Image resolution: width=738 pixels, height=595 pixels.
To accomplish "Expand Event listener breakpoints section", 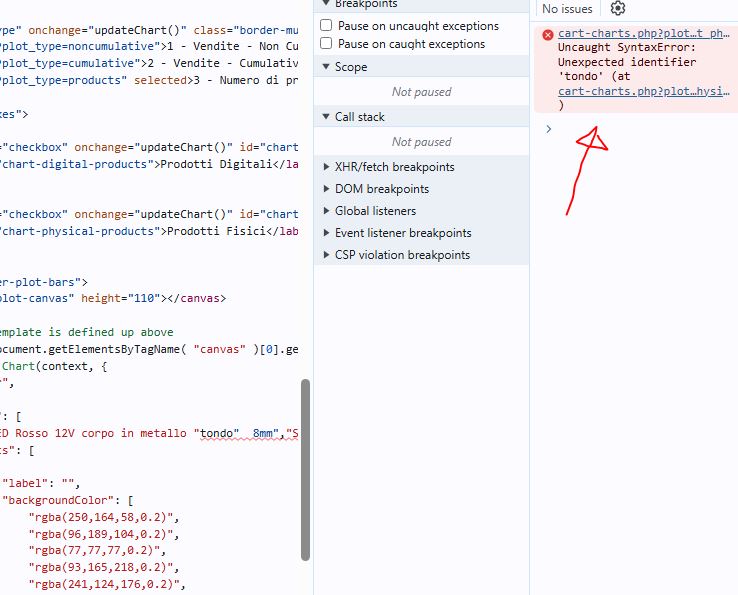I will (x=403, y=233).
